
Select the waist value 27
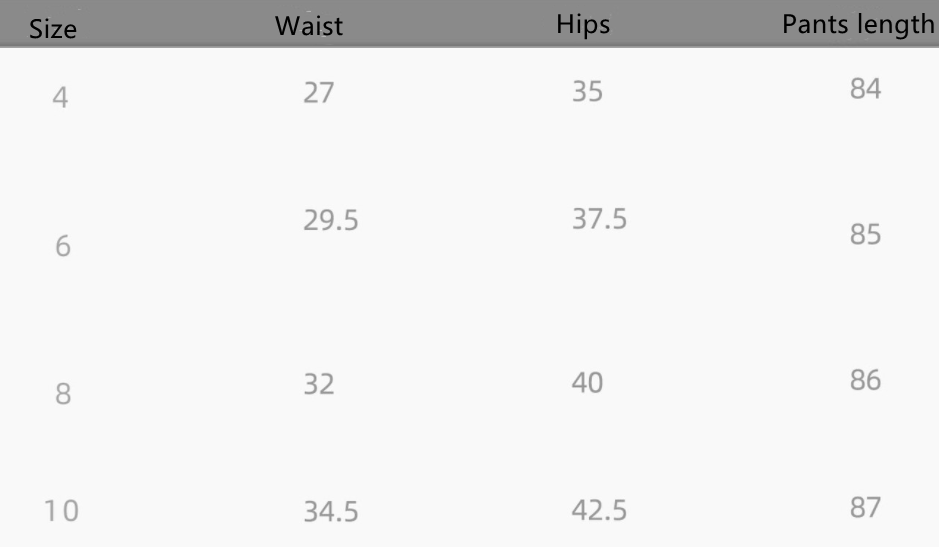tap(319, 94)
